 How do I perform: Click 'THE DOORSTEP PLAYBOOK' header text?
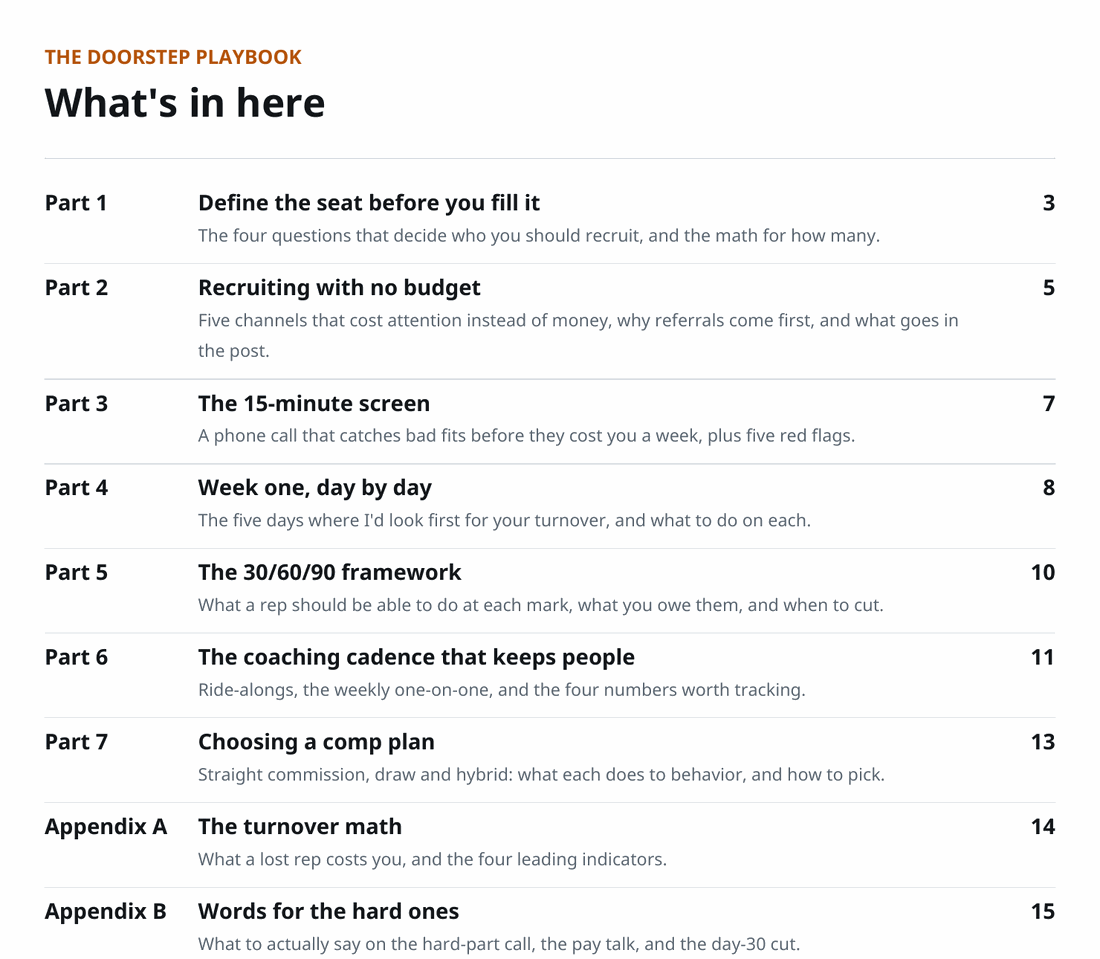(173, 57)
